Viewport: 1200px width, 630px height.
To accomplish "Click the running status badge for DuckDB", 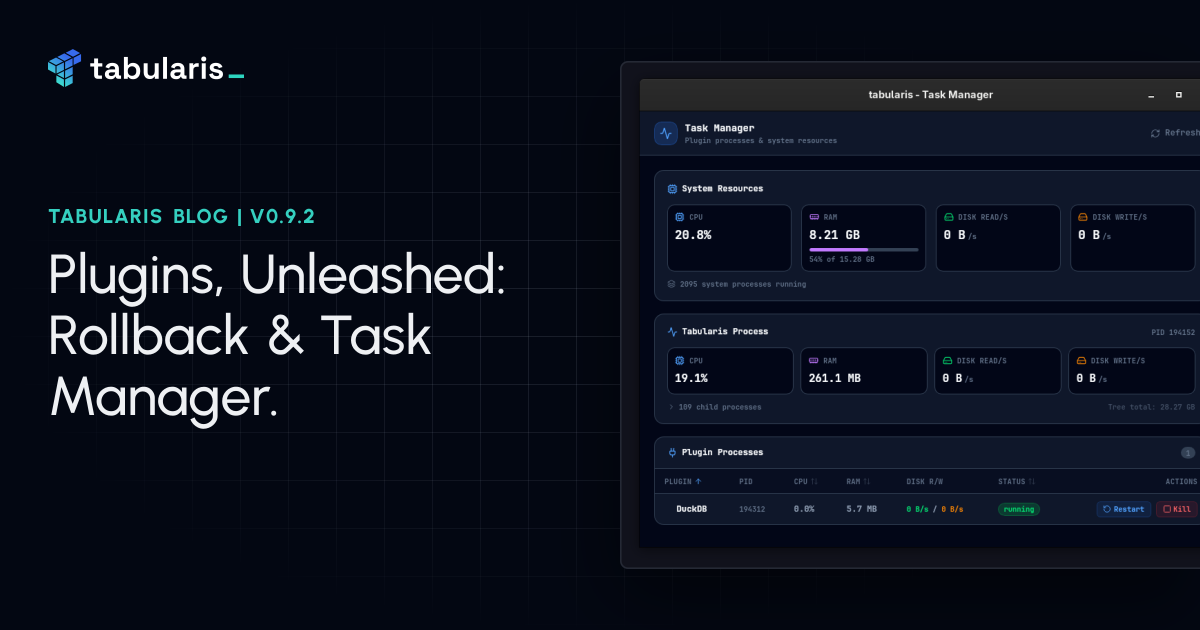I will [x=1018, y=509].
